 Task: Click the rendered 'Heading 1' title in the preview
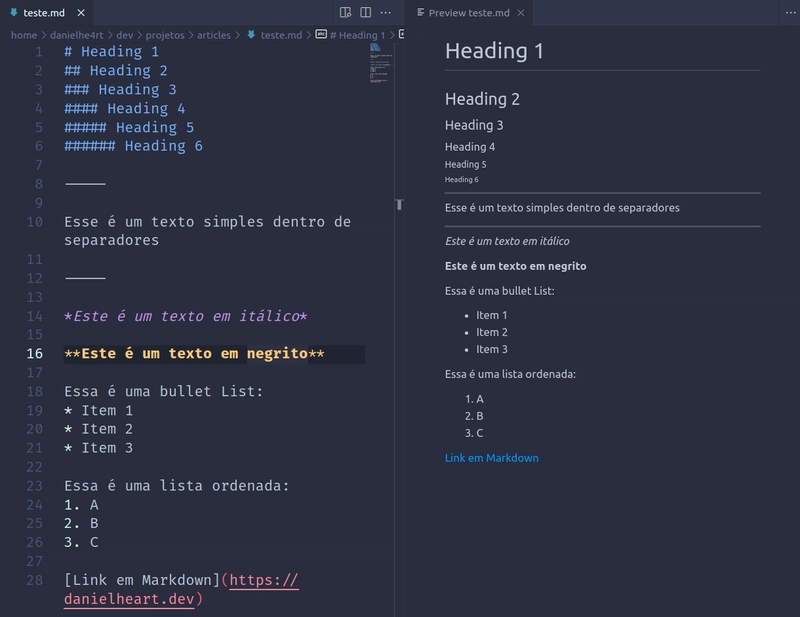494,51
